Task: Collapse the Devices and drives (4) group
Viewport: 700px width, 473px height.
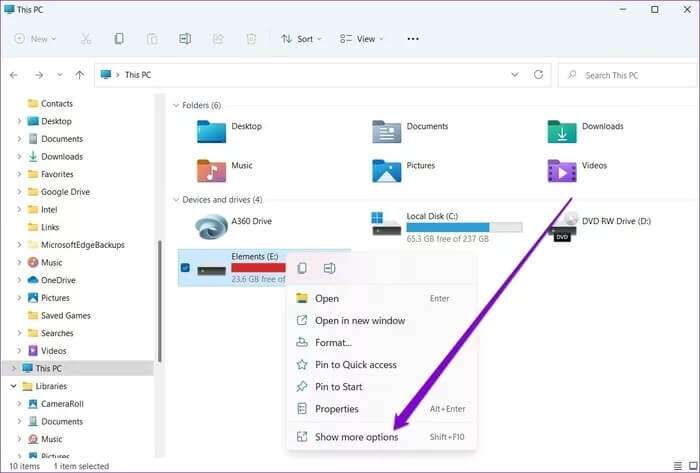Action: coord(176,199)
